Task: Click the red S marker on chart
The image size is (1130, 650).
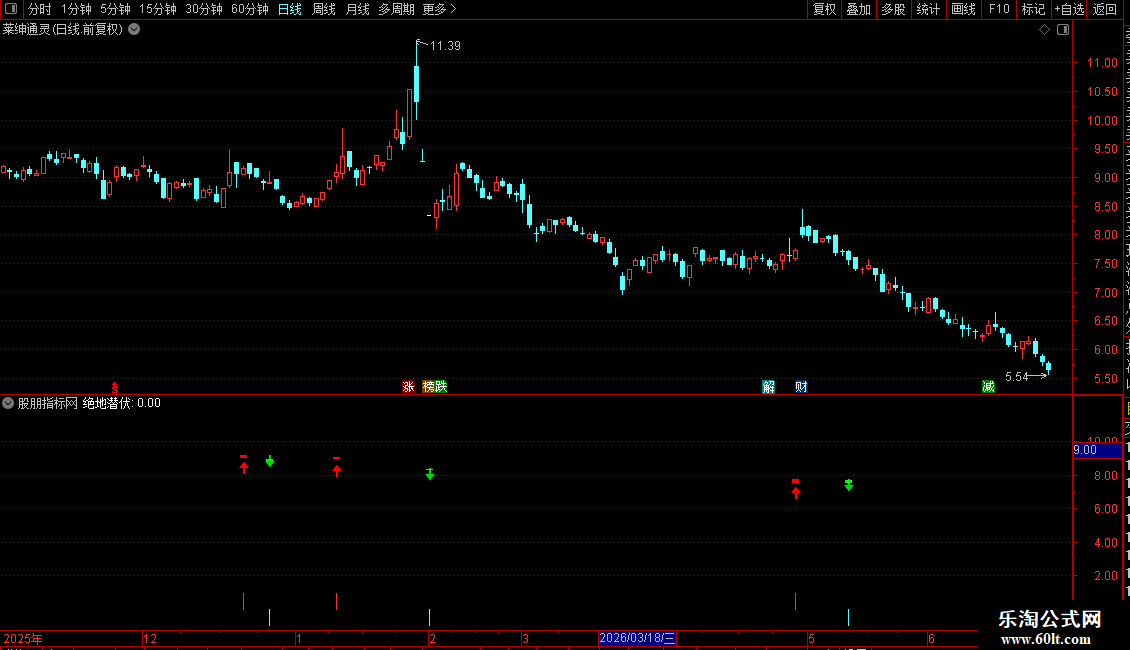Action: [x=115, y=388]
